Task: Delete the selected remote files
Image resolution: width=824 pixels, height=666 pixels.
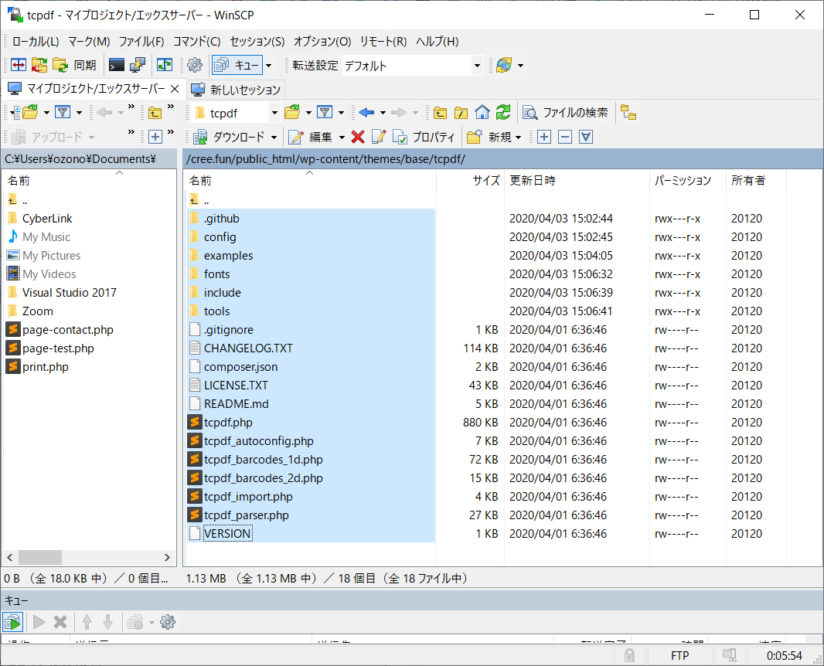Action: (x=359, y=136)
